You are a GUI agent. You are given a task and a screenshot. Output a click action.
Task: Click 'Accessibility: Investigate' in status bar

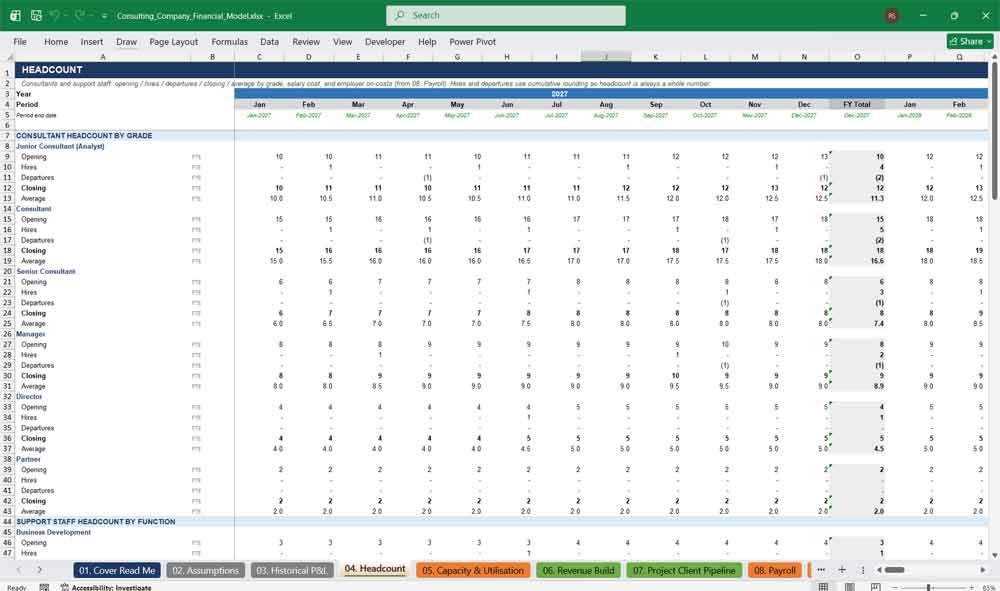[x=107, y=587]
